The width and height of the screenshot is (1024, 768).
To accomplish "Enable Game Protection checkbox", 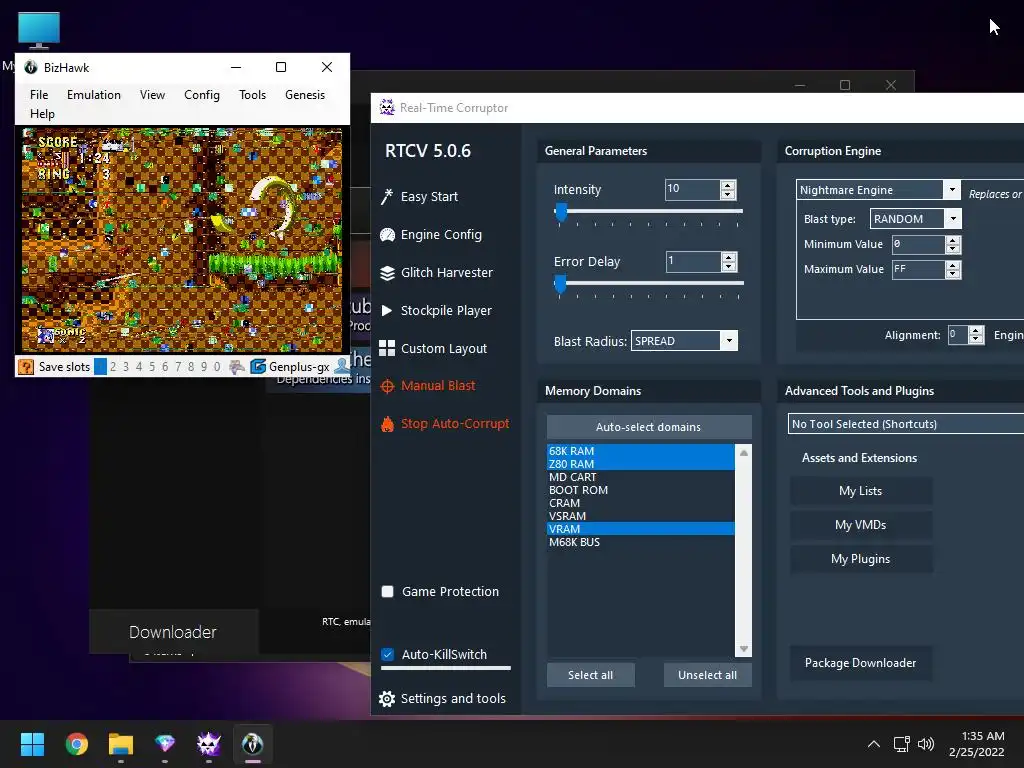I will 387,592.
